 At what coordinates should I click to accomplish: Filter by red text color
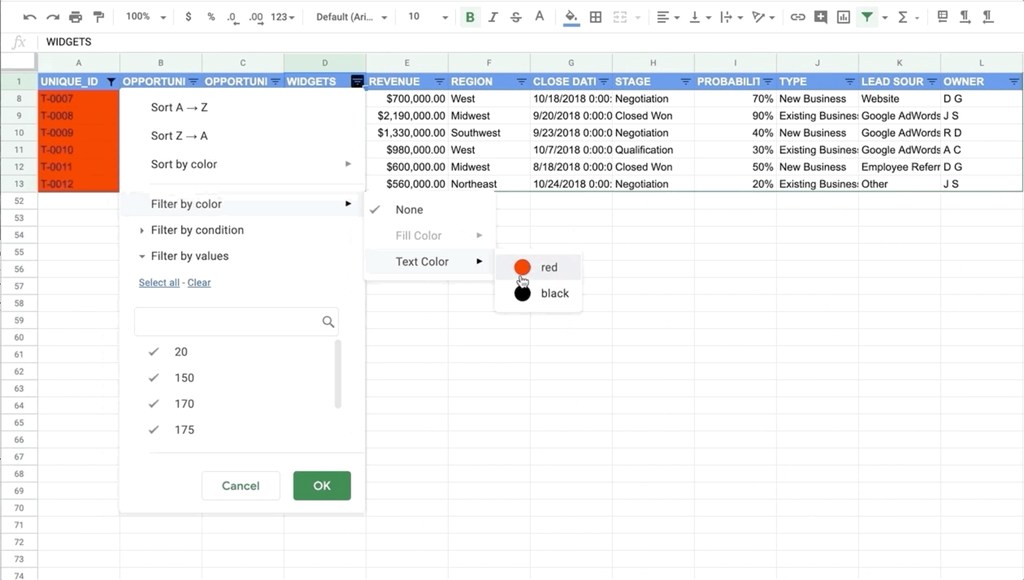tap(538, 268)
